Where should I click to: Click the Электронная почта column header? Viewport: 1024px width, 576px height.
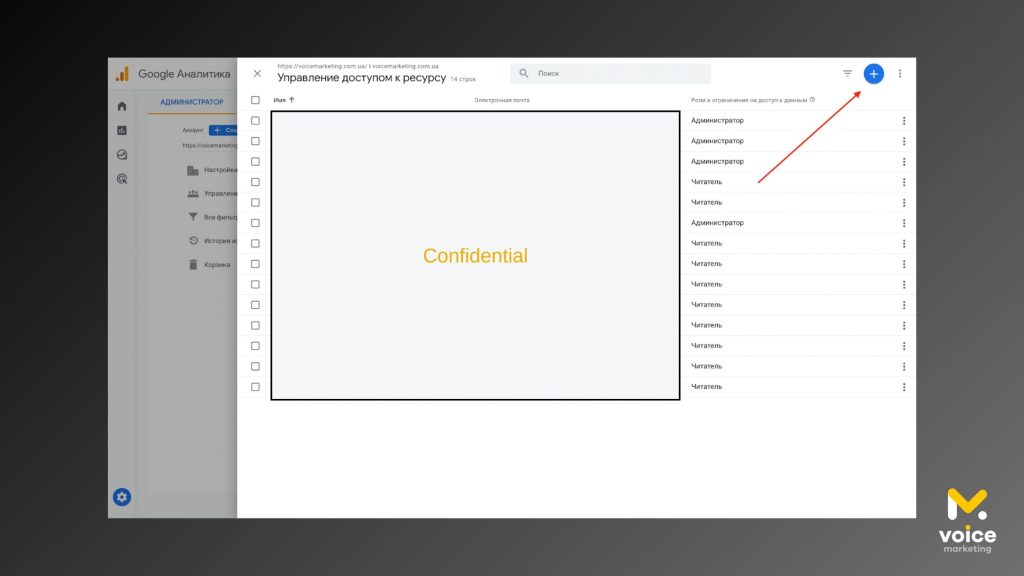click(x=502, y=100)
